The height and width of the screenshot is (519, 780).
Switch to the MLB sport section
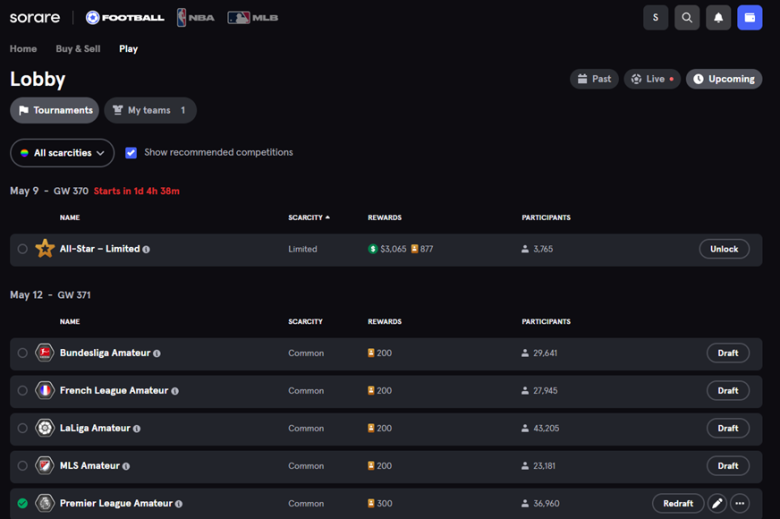tap(253, 18)
